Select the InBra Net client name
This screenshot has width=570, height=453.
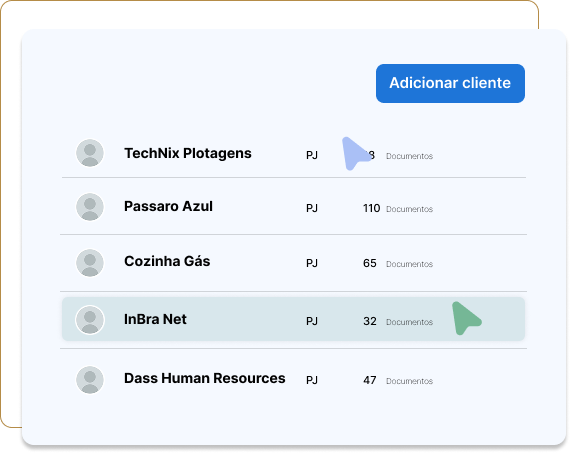point(155,319)
